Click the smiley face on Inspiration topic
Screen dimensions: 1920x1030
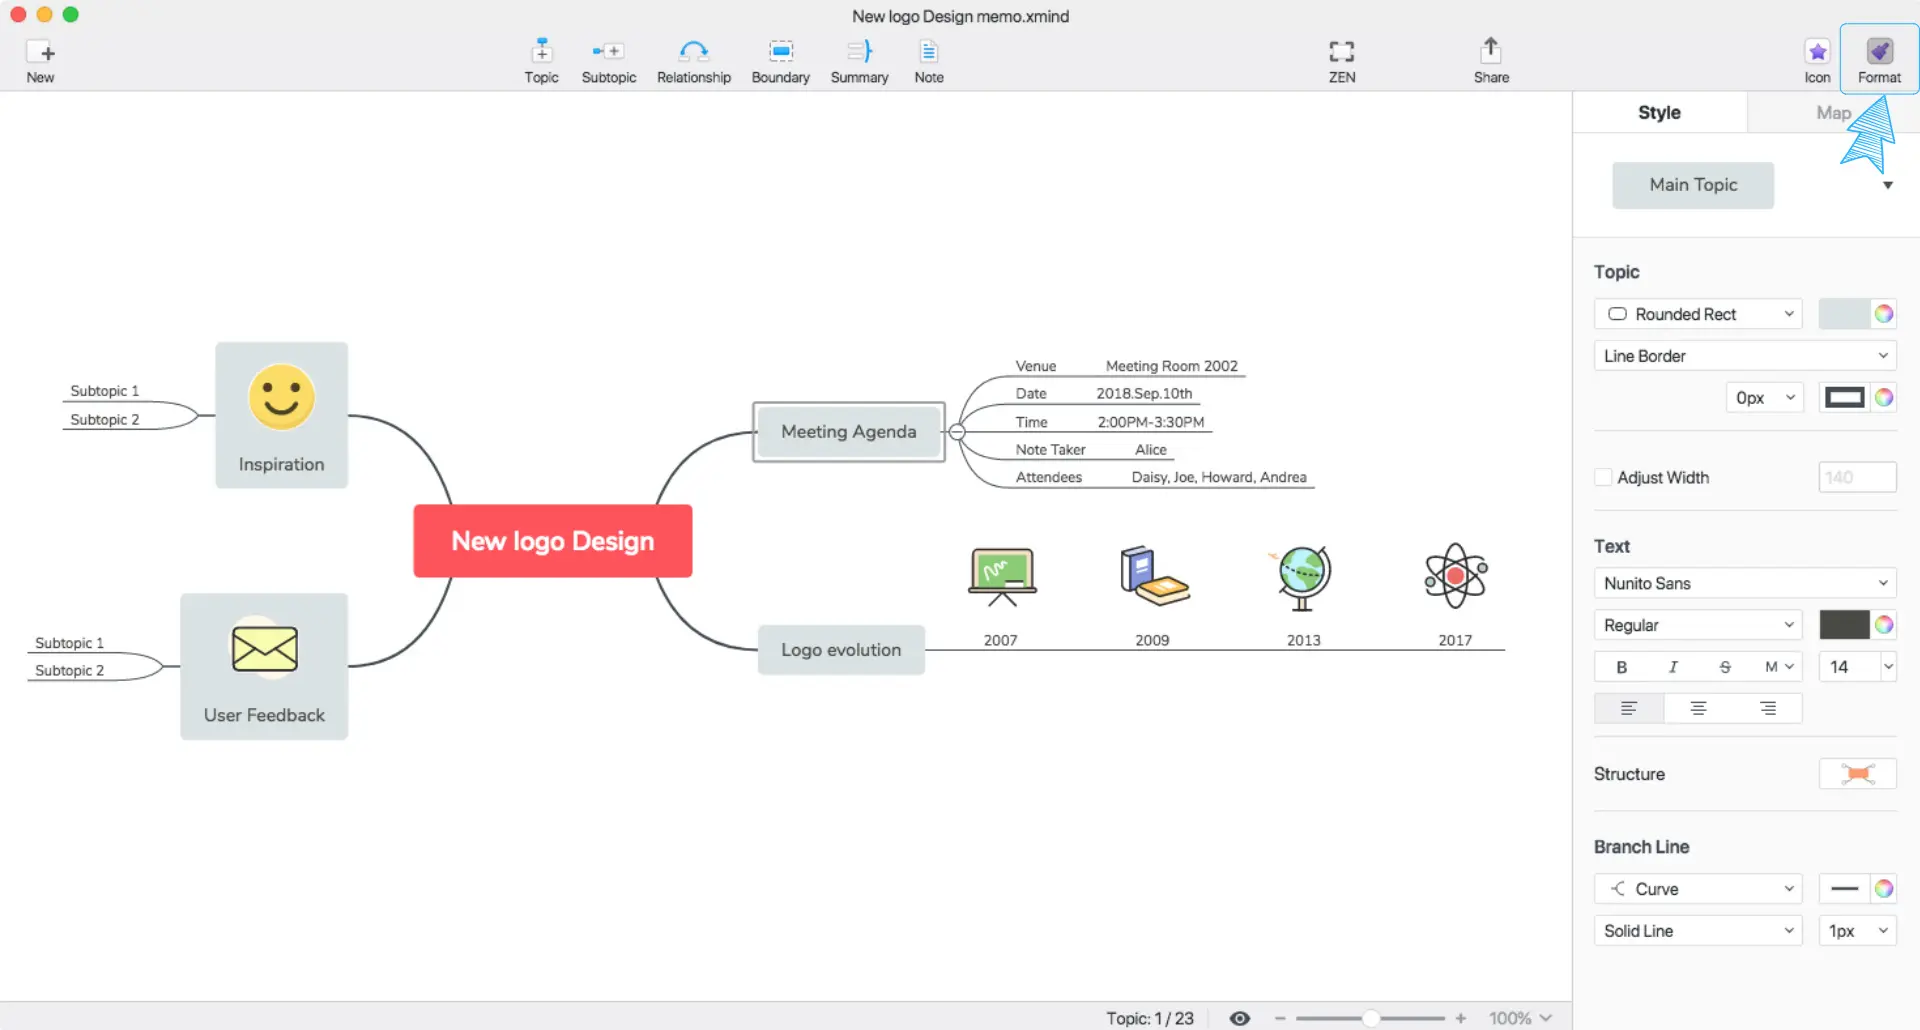click(281, 397)
